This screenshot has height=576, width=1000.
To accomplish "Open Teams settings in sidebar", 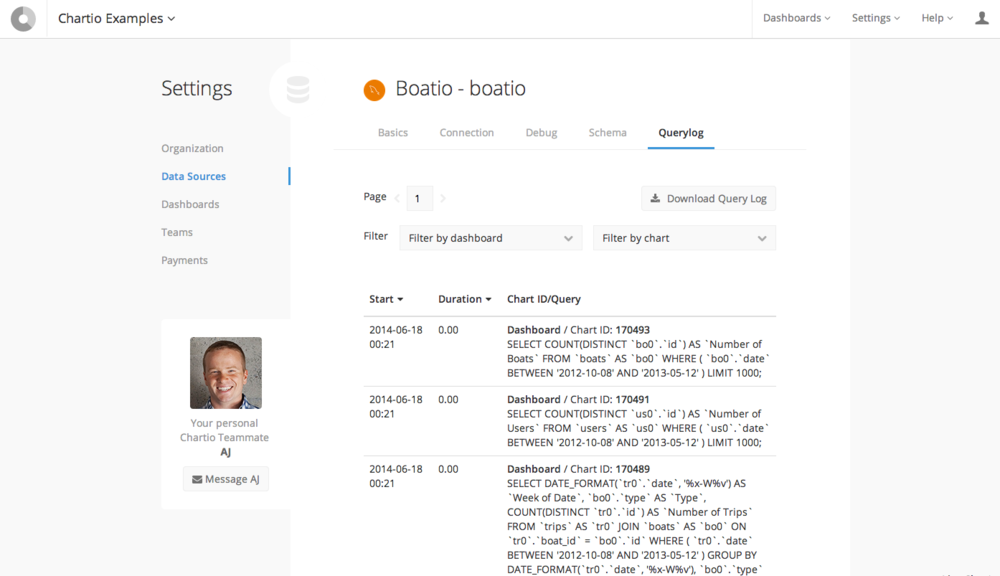I will click(177, 232).
